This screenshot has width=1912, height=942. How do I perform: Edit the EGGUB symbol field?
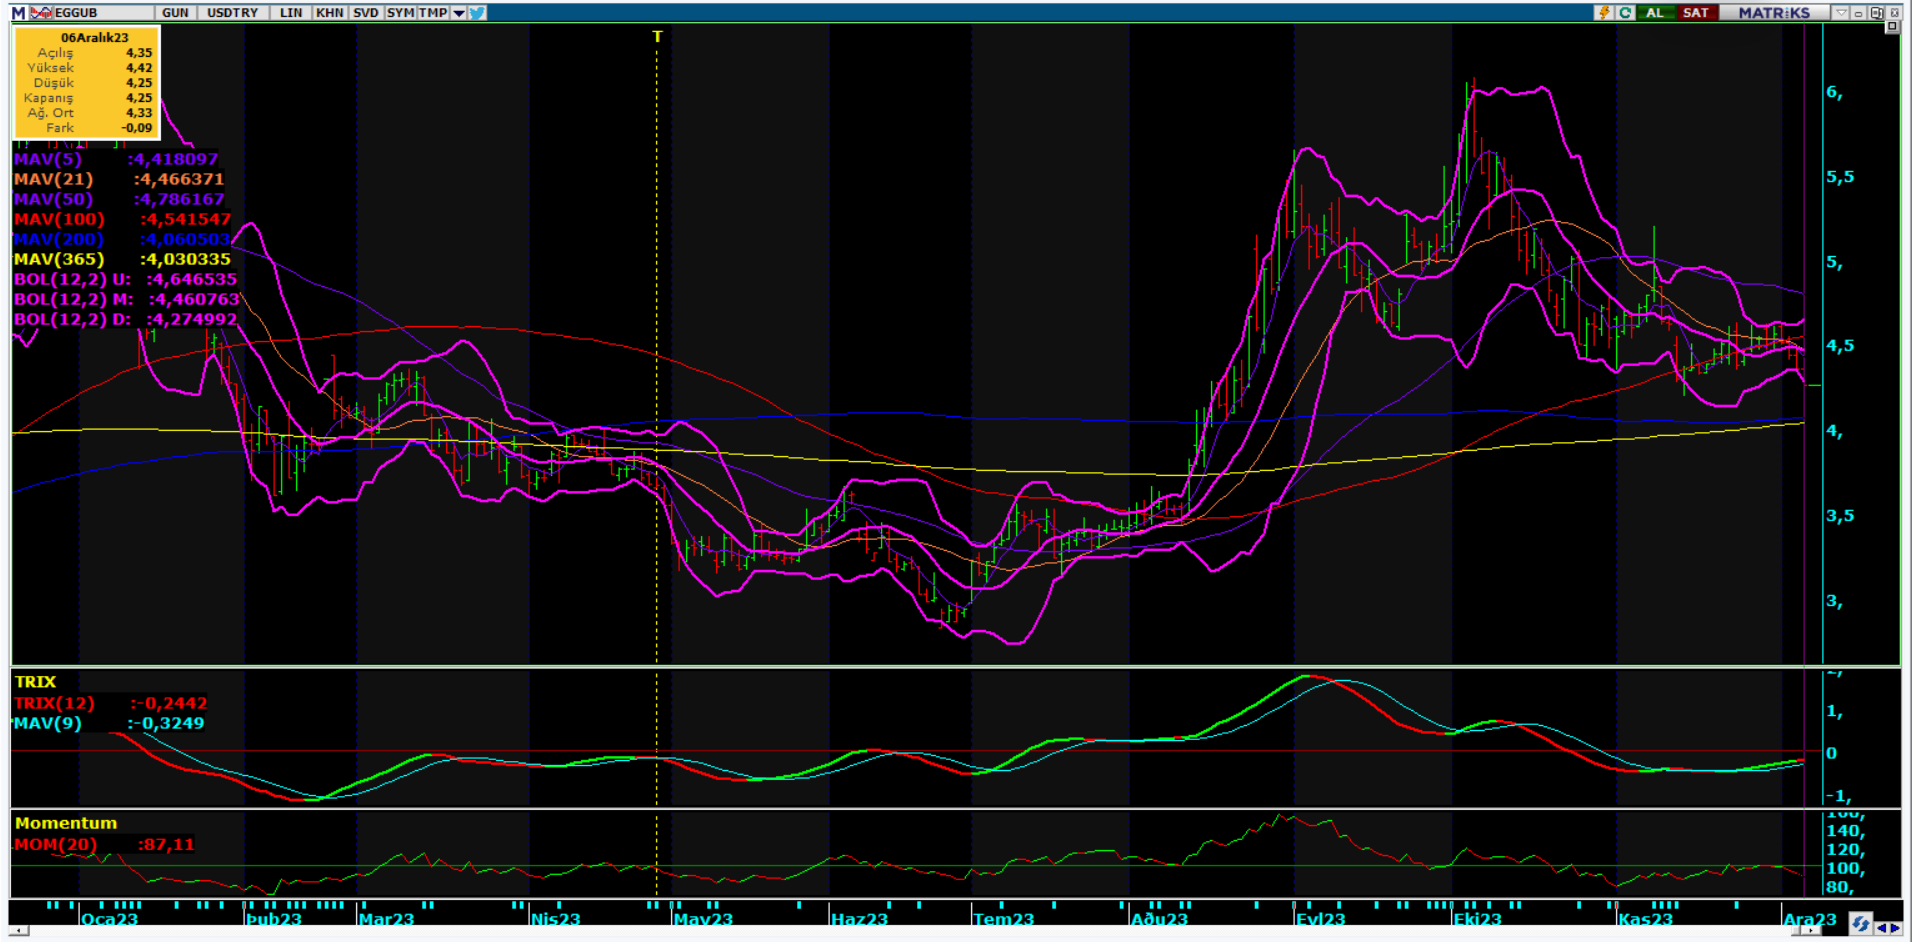[104, 12]
